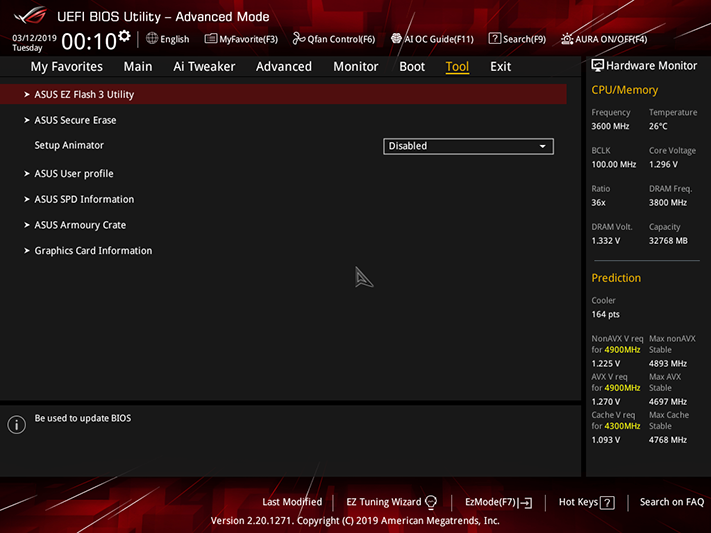Viewport: 711px width, 533px height.
Task: Open Search(F9) question mark icon
Action: (494, 39)
